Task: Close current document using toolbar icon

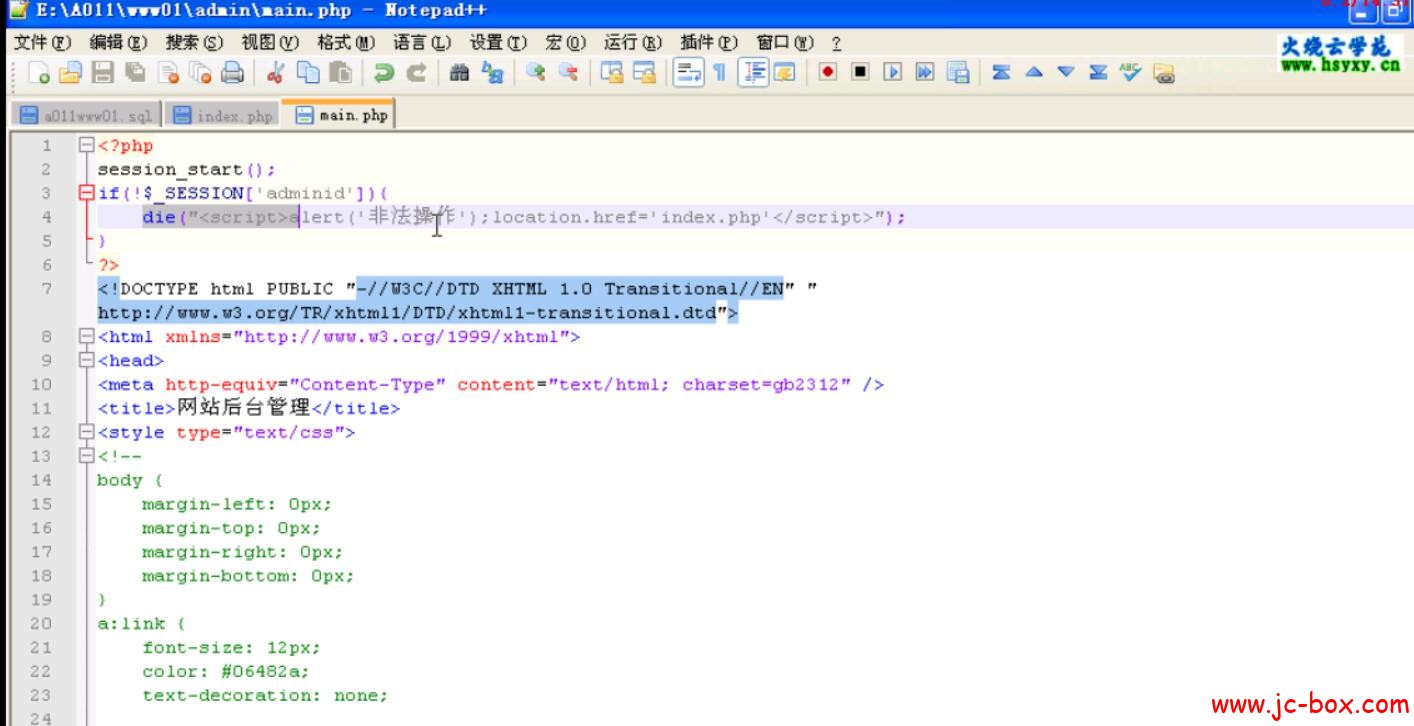Action: (168, 73)
